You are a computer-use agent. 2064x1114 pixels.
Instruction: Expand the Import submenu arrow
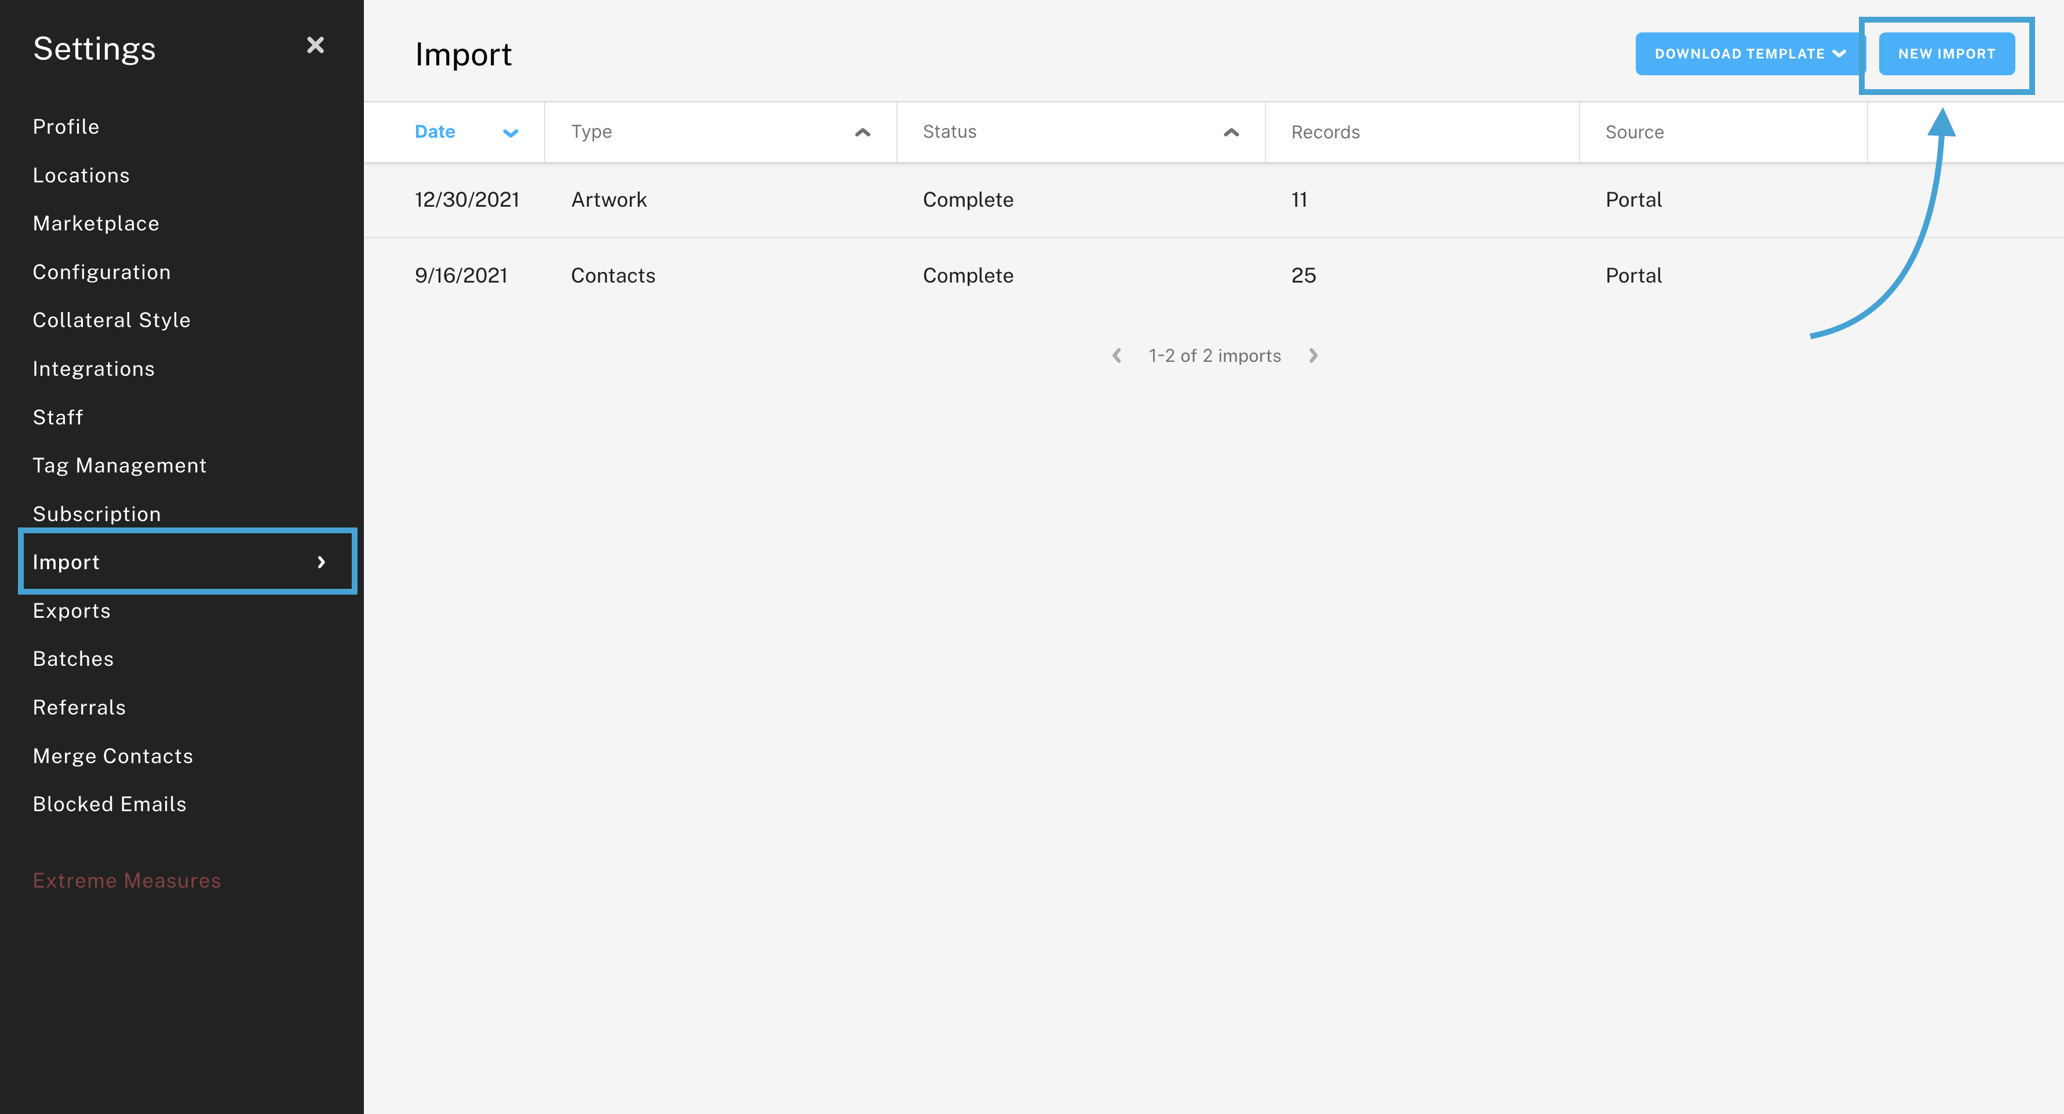321,562
